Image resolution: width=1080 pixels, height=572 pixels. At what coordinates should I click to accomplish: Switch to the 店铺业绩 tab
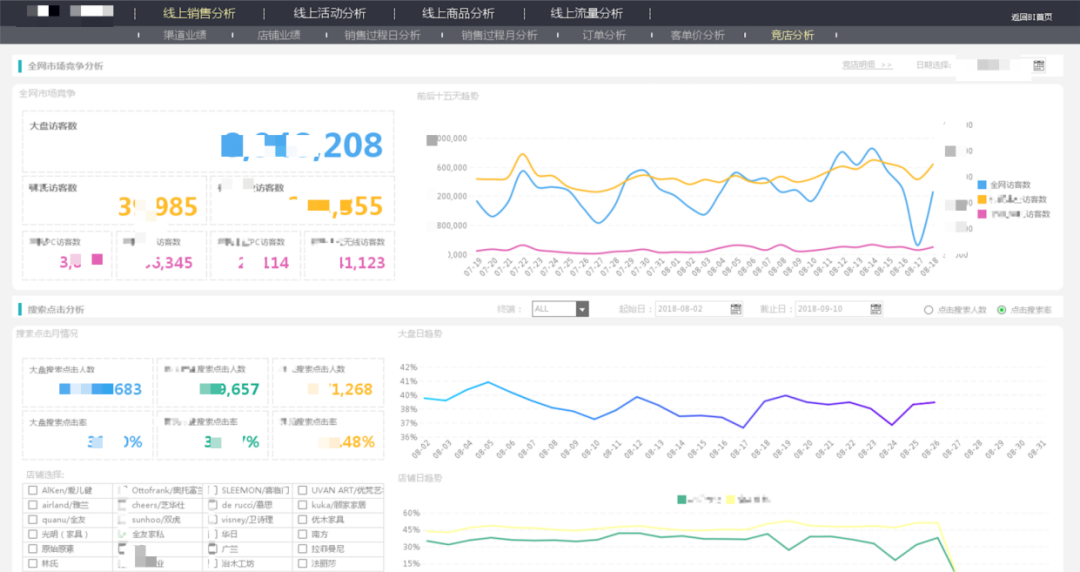coord(279,35)
